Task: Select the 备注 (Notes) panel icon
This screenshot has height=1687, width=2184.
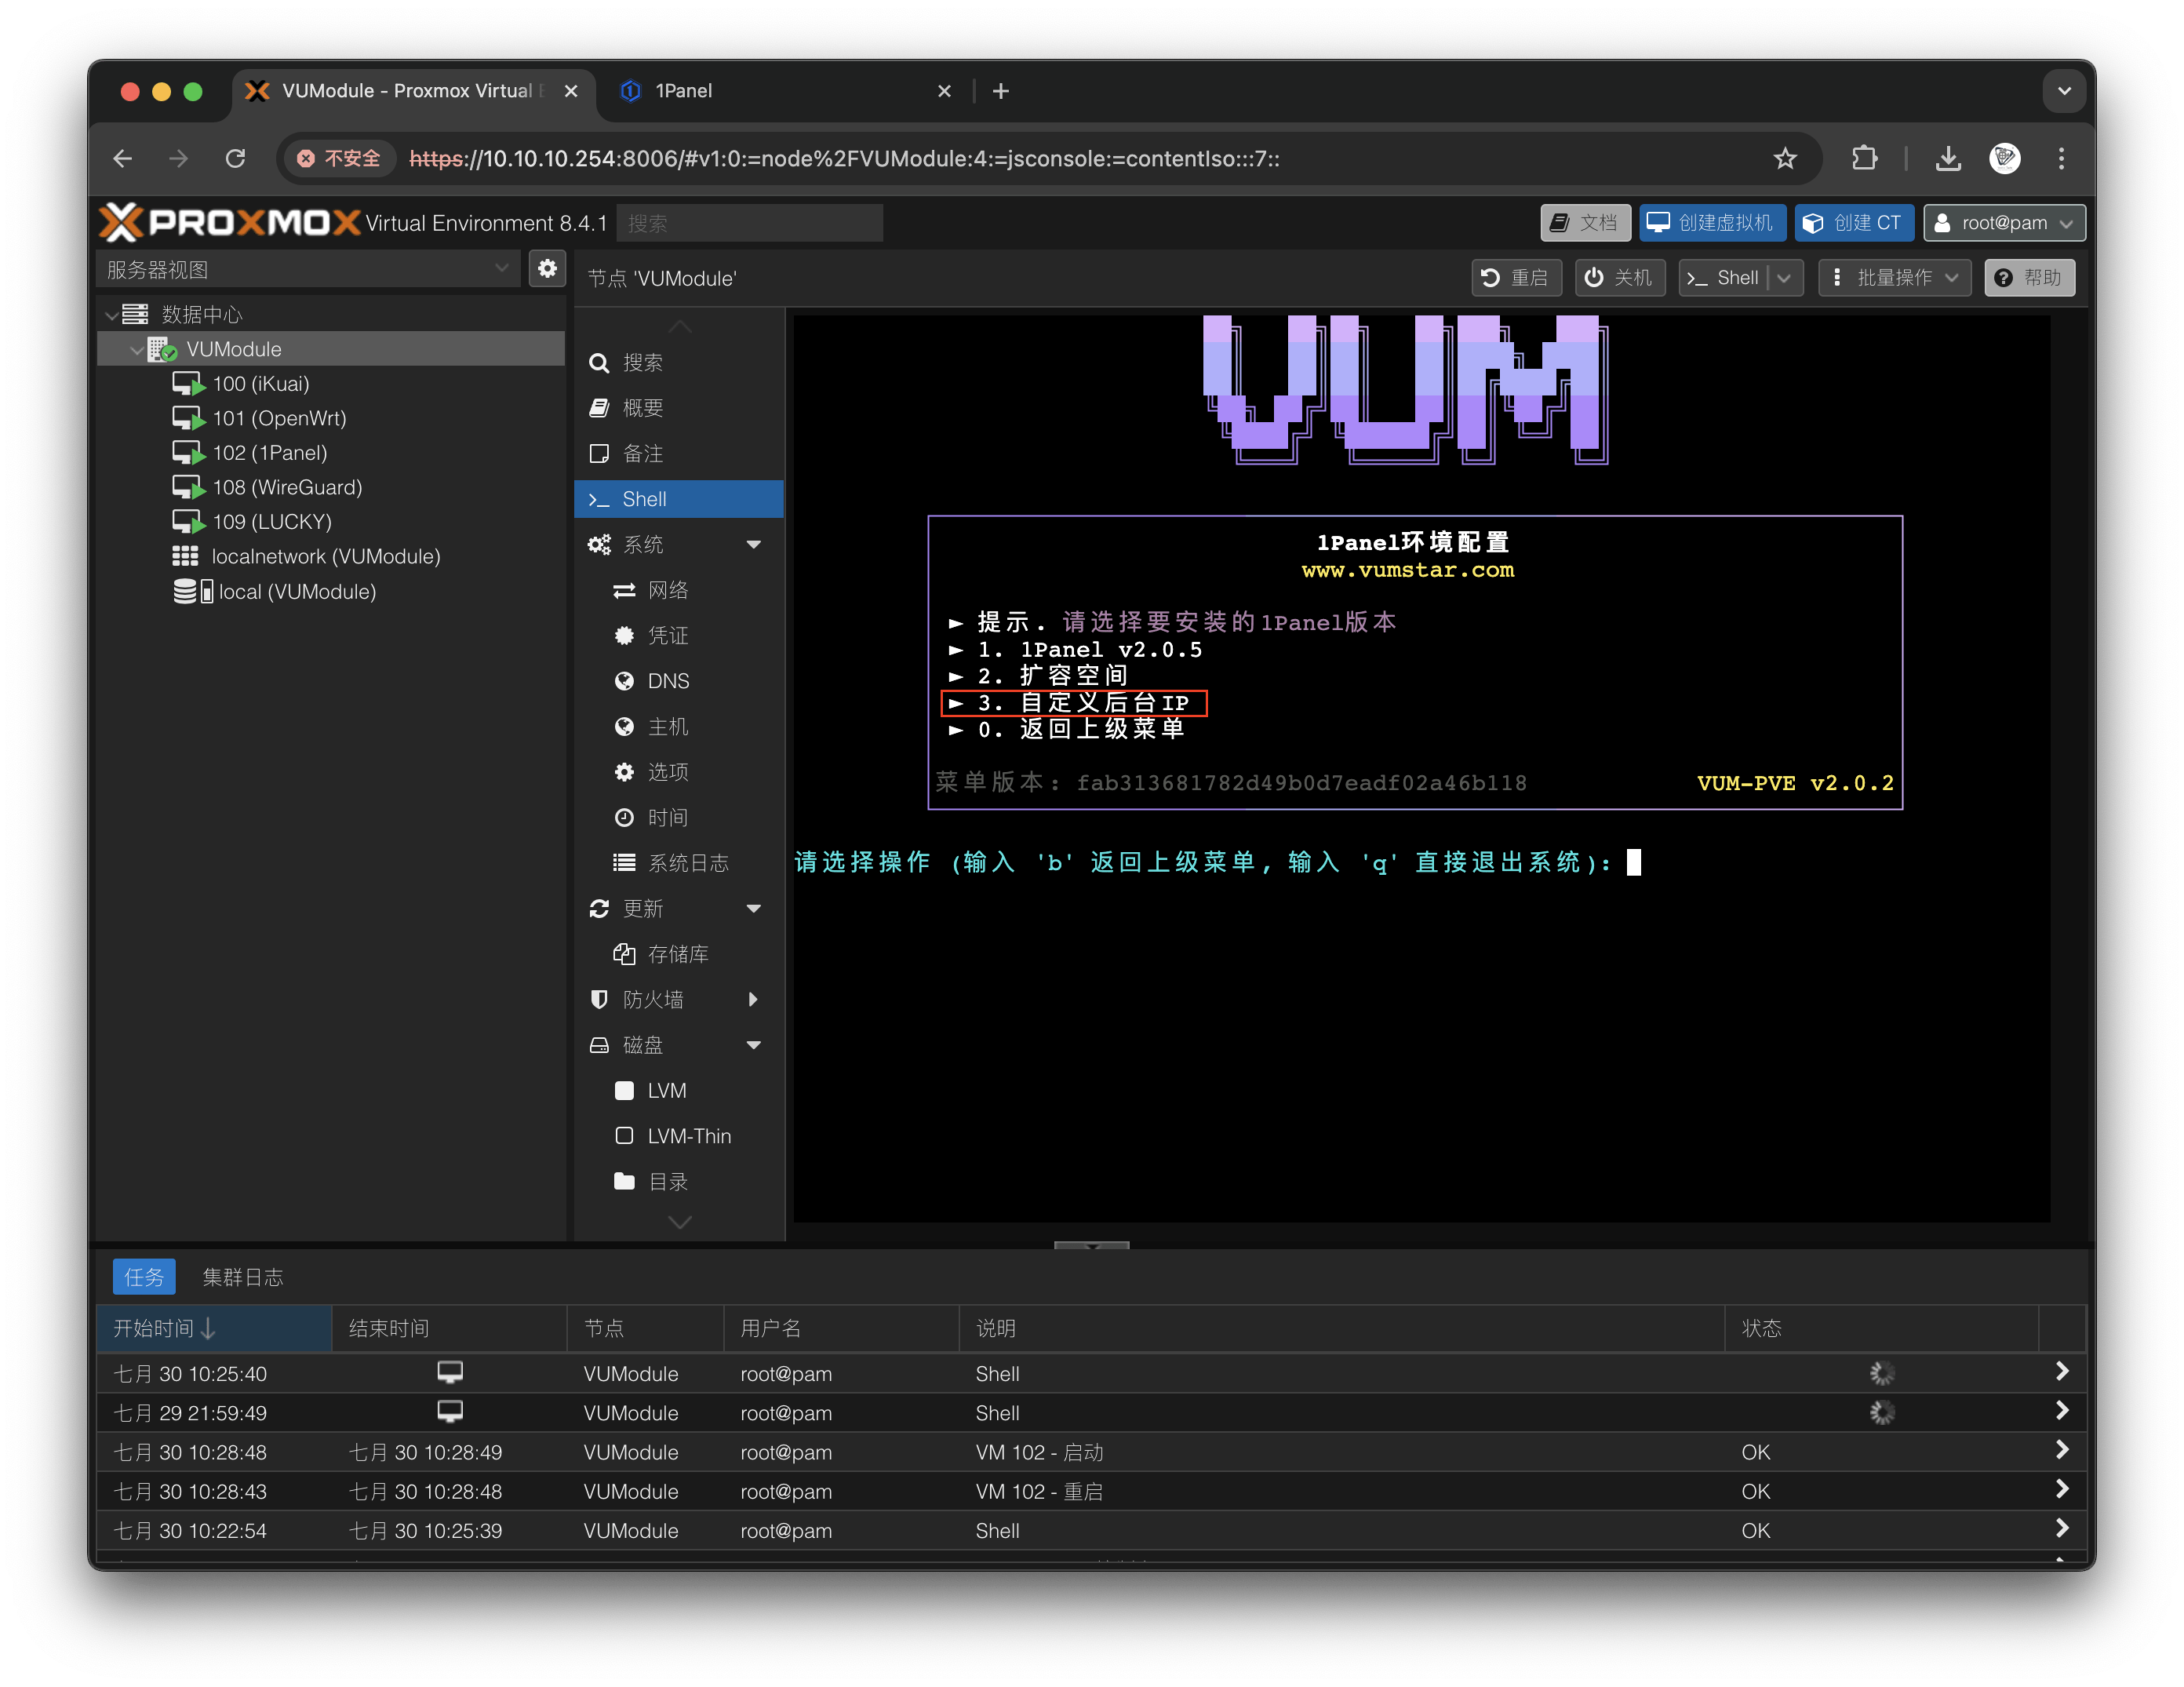Action: point(599,453)
